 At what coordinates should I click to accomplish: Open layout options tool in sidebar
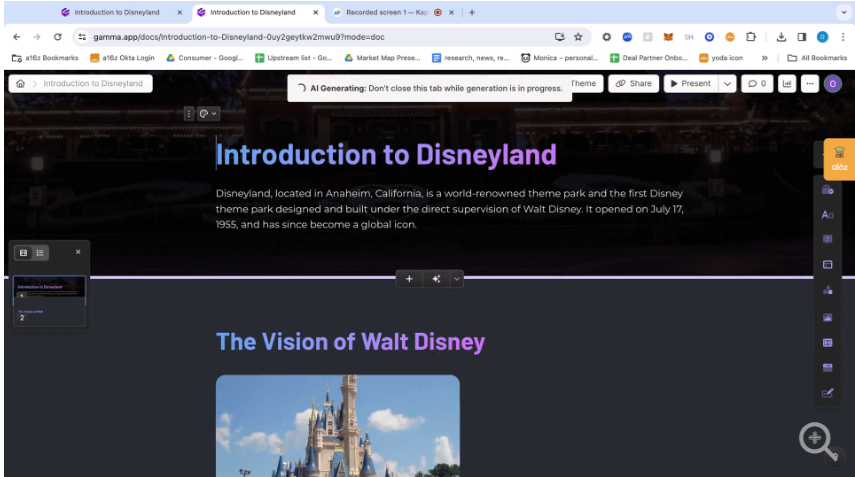(827, 264)
